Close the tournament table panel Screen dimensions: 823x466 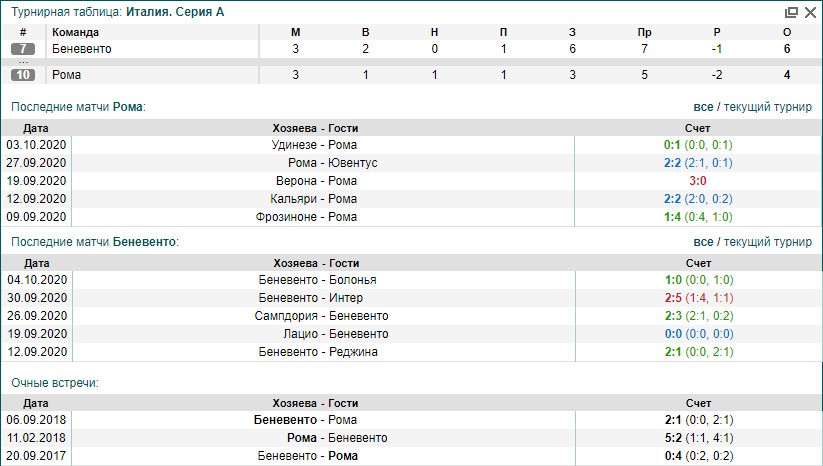(808, 12)
